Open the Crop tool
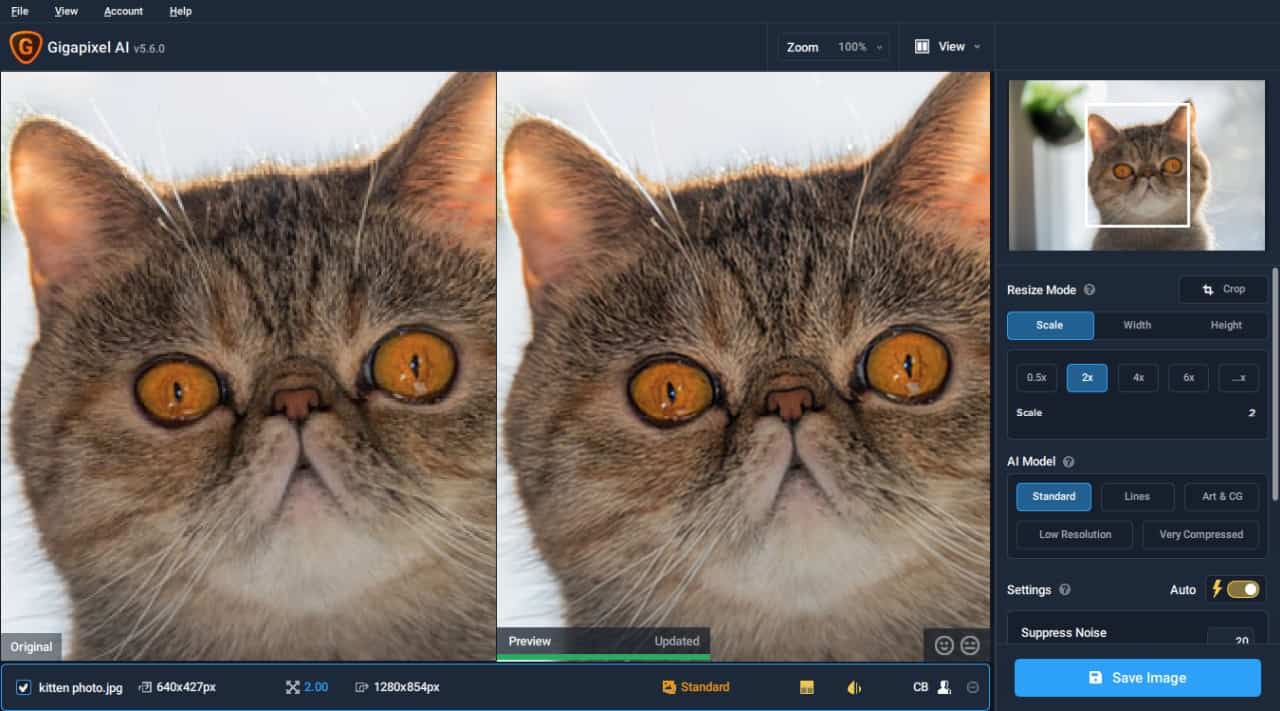 tap(1223, 289)
